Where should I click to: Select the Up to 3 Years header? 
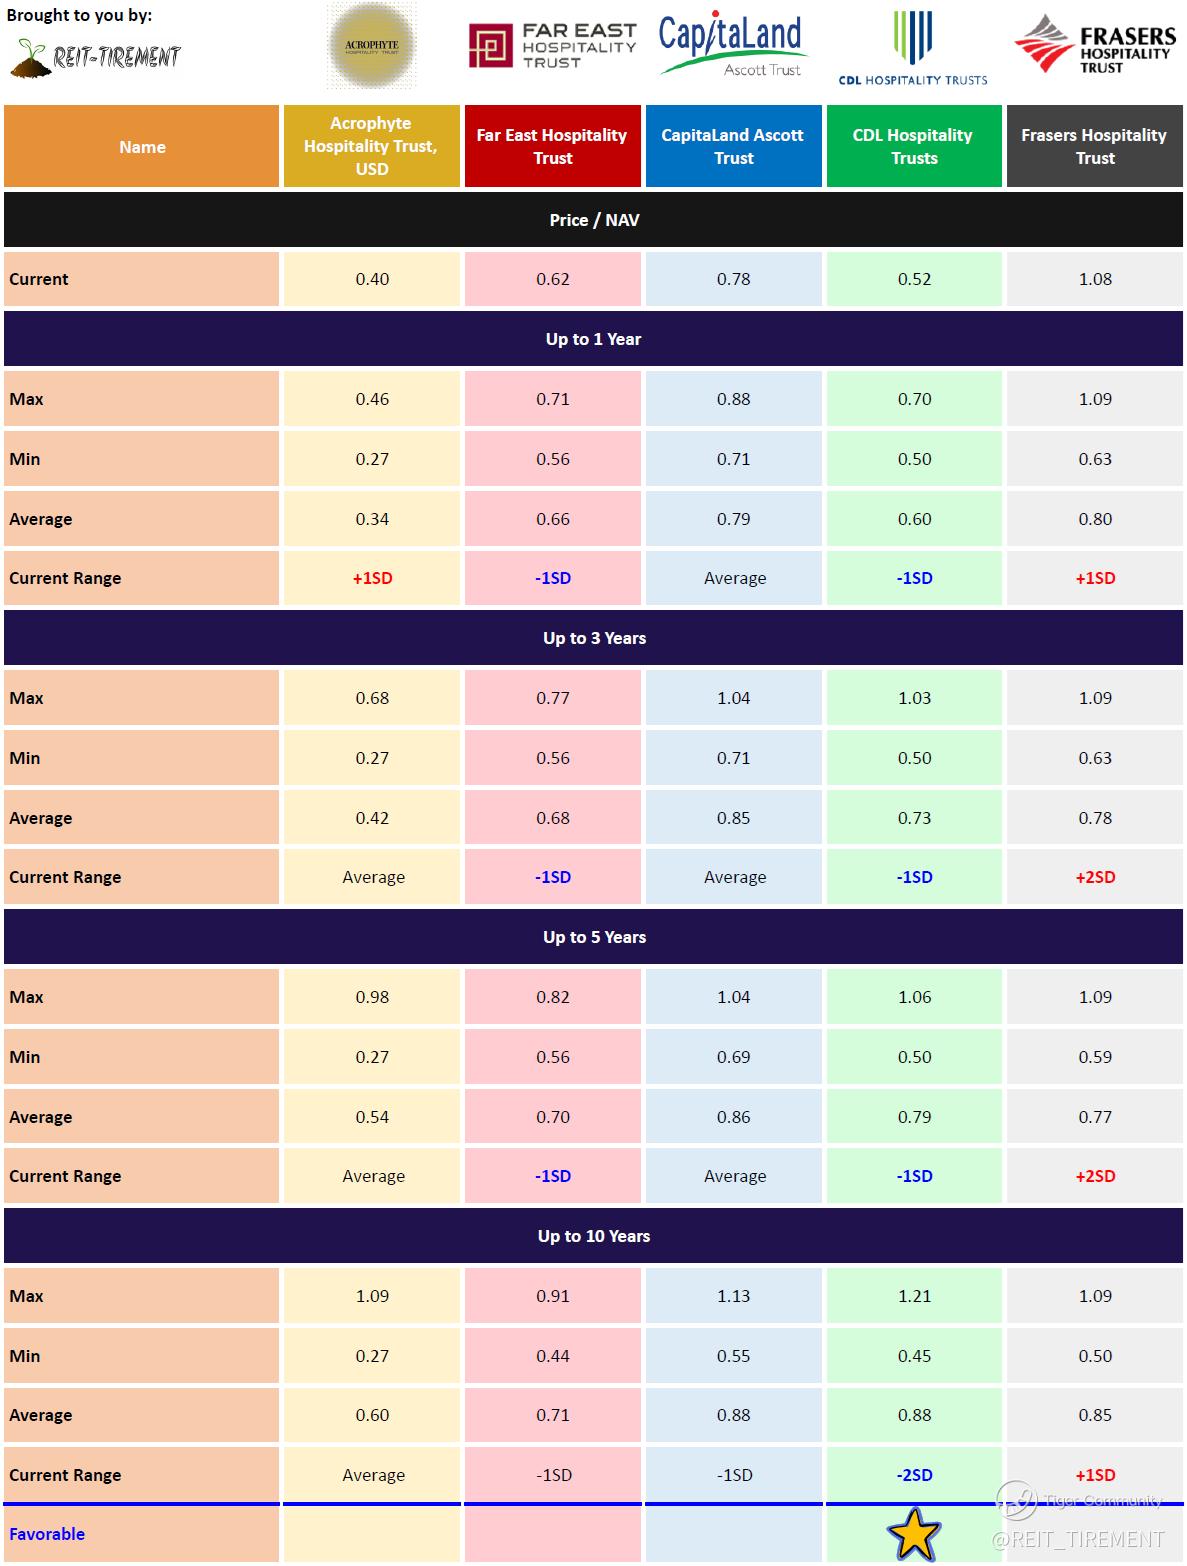(x=593, y=638)
